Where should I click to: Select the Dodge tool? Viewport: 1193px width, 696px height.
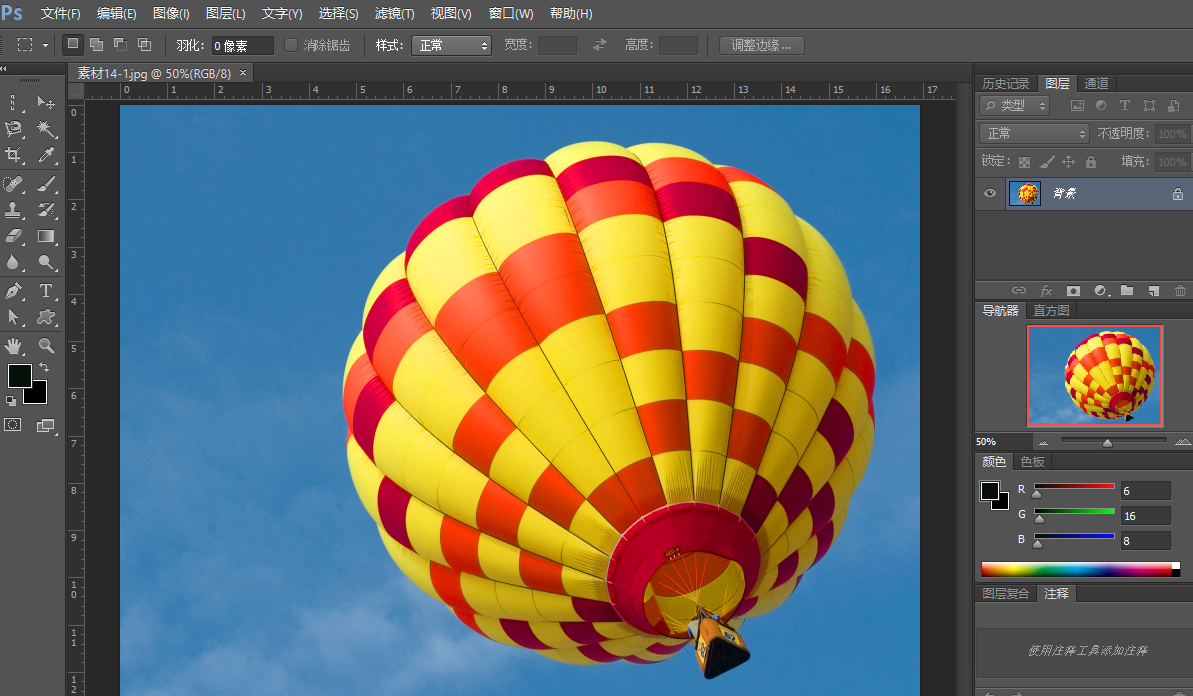(46, 262)
